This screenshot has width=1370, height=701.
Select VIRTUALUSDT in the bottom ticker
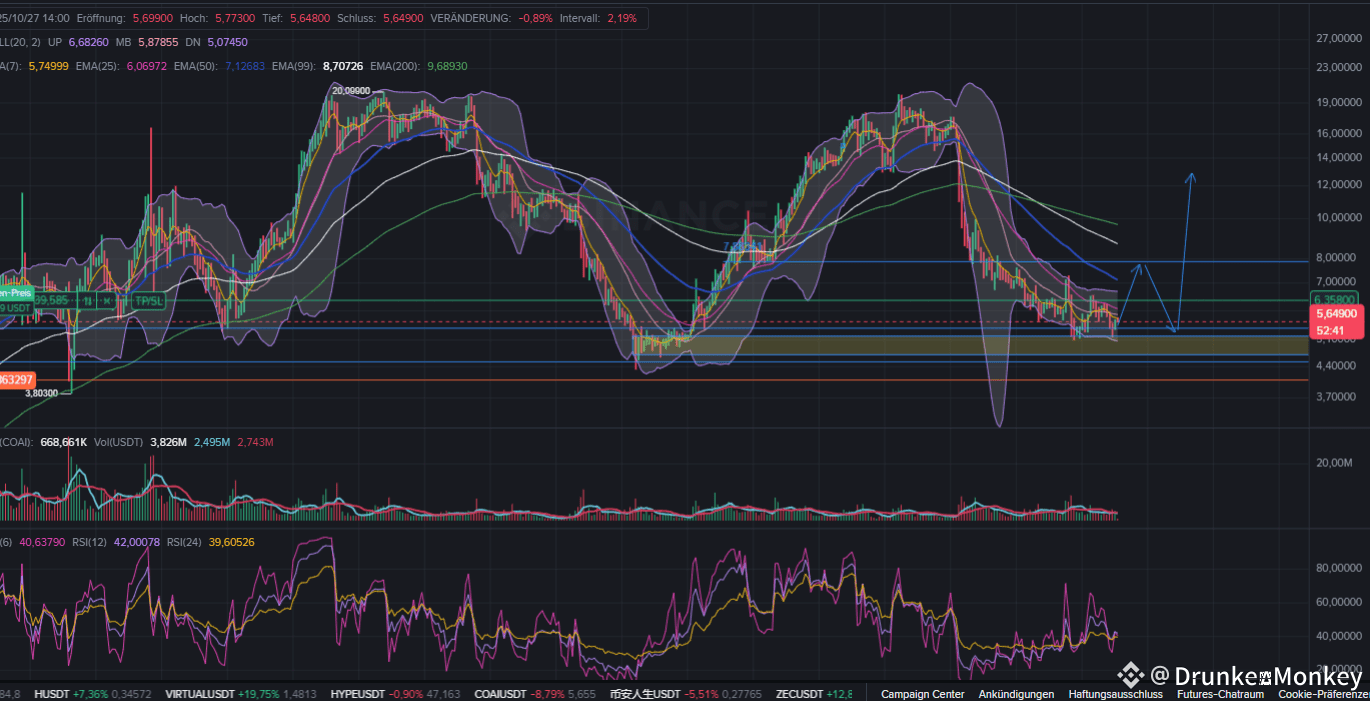click(x=200, y=694)
